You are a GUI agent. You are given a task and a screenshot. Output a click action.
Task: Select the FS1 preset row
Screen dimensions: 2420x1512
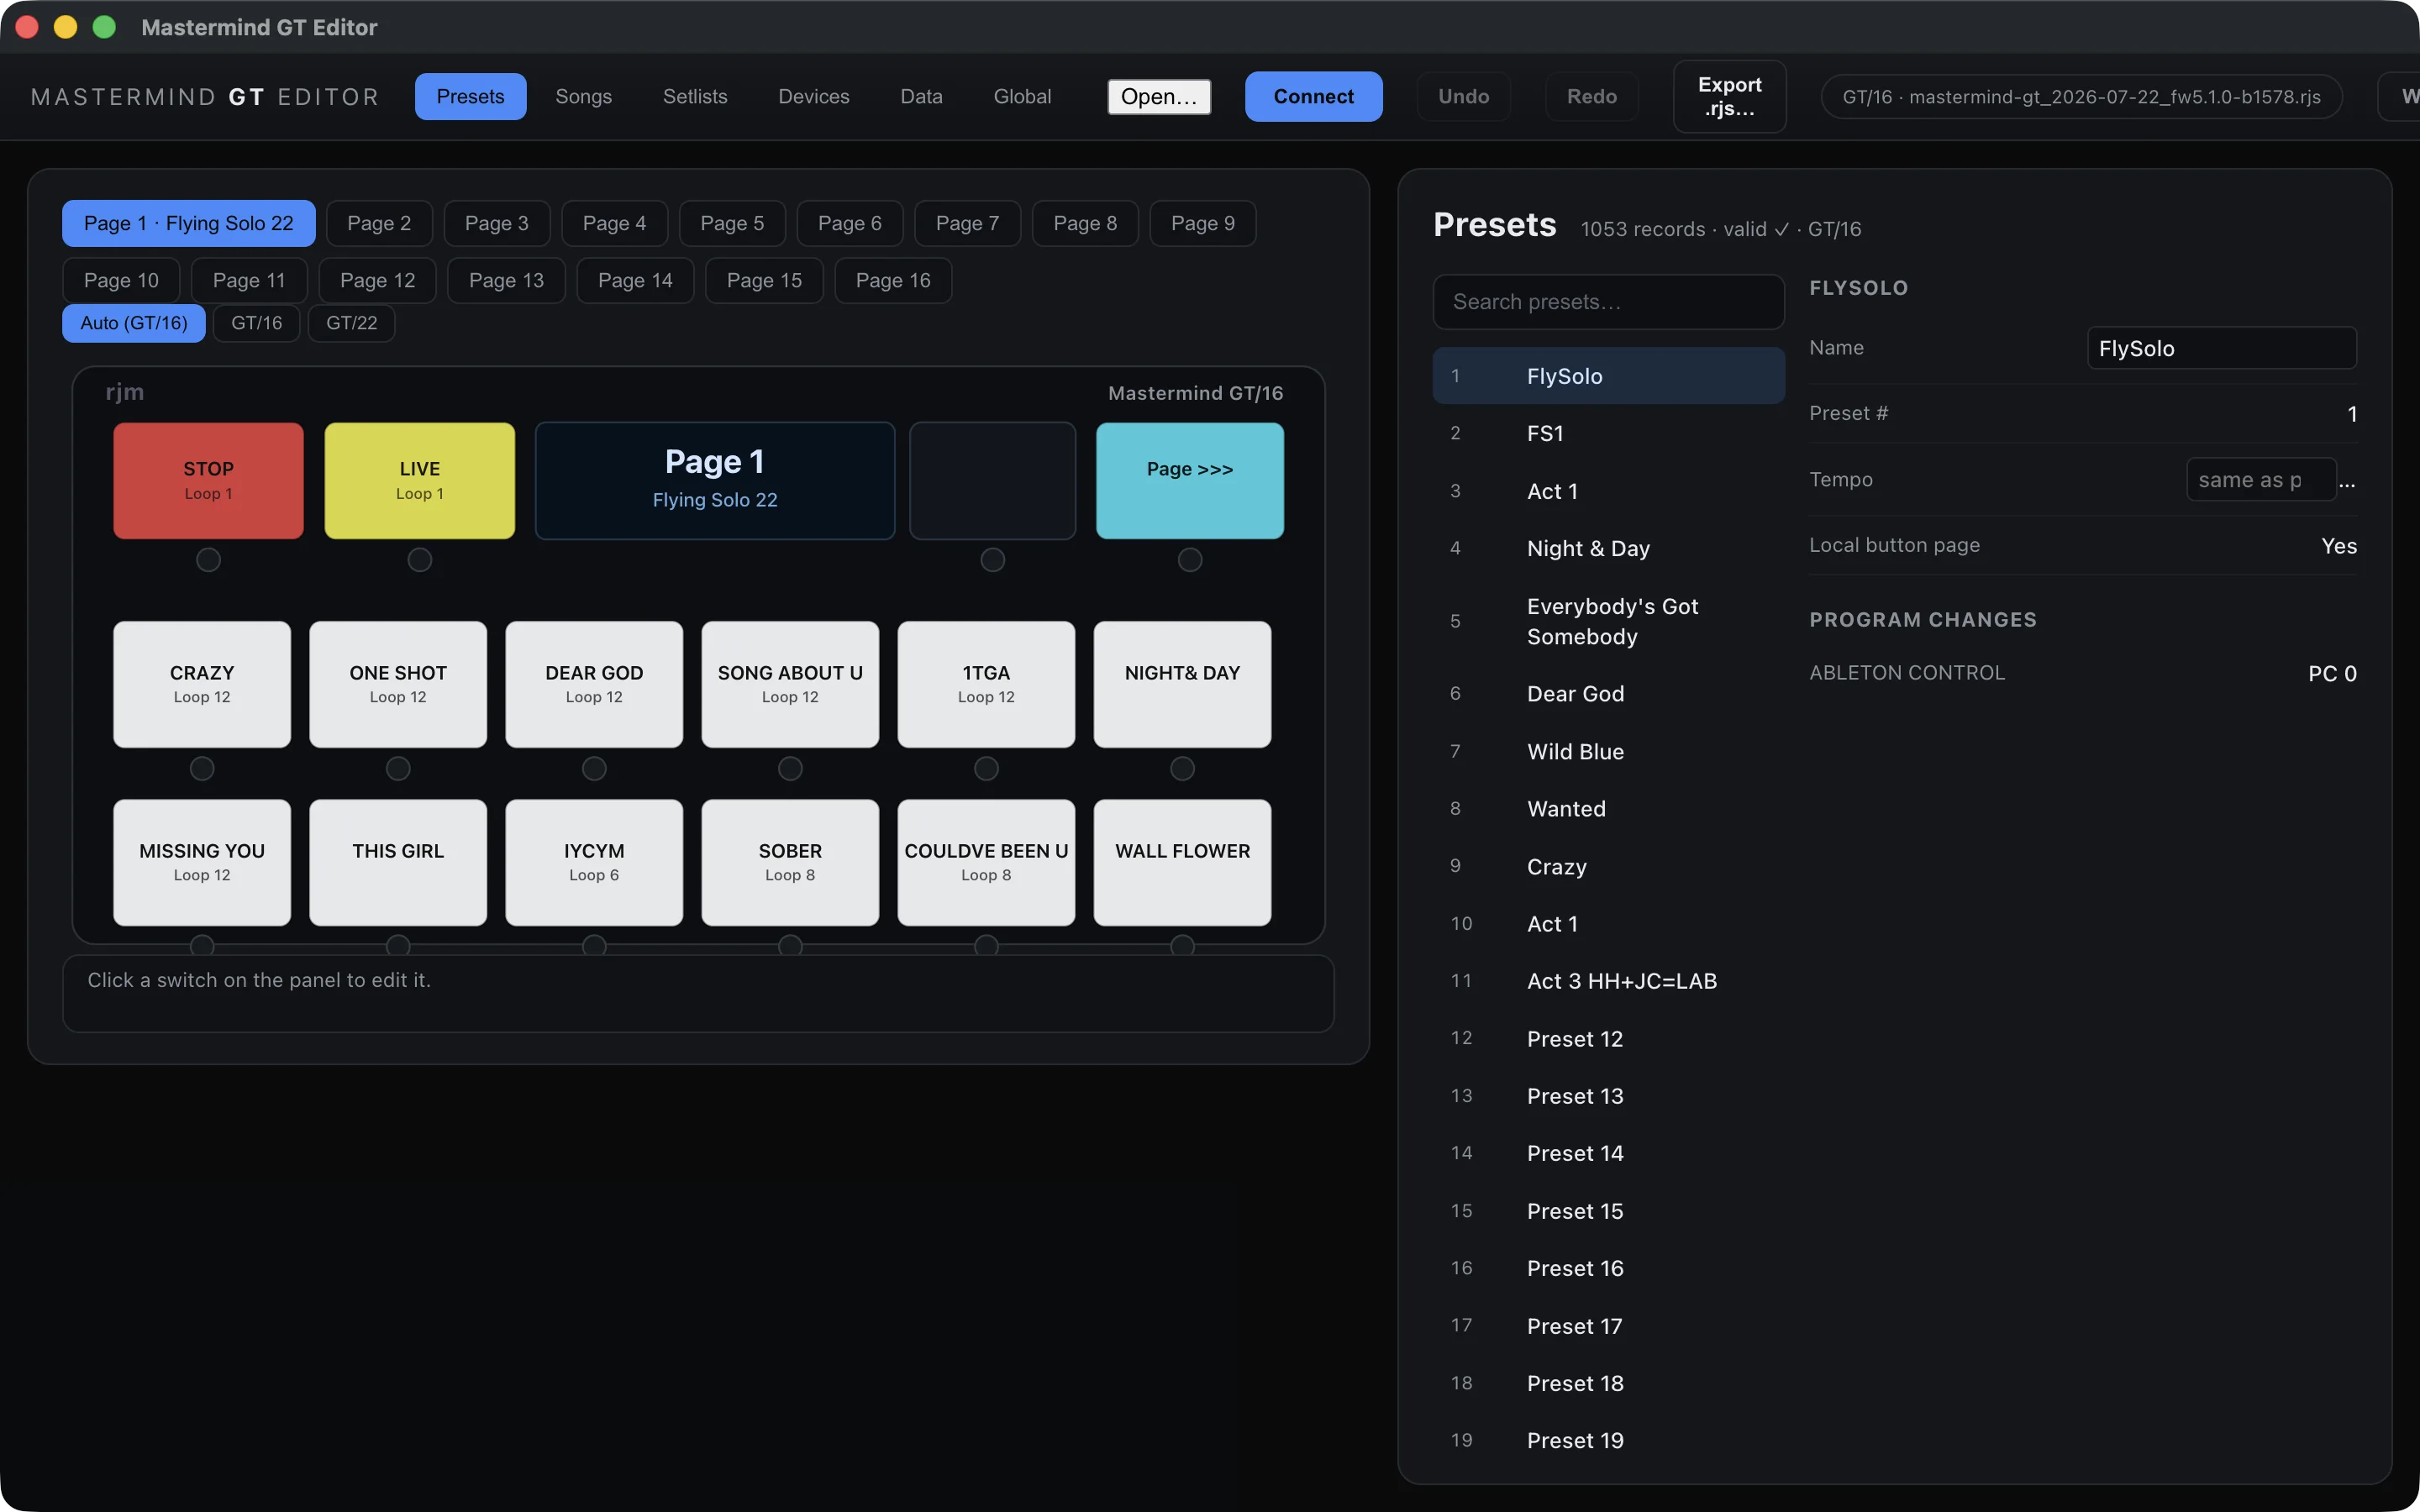click(x=1608, y=433)
